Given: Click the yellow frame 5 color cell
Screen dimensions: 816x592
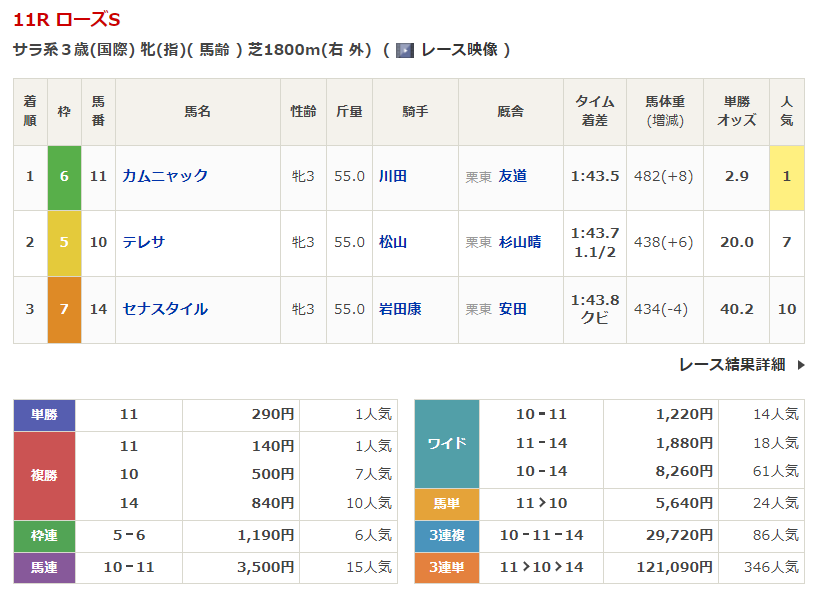Looking at the screenshot, I should tap(65, 243).
